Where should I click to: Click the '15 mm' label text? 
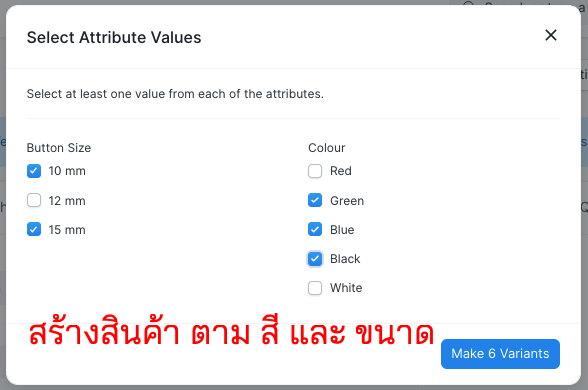[x=67, y=230]
